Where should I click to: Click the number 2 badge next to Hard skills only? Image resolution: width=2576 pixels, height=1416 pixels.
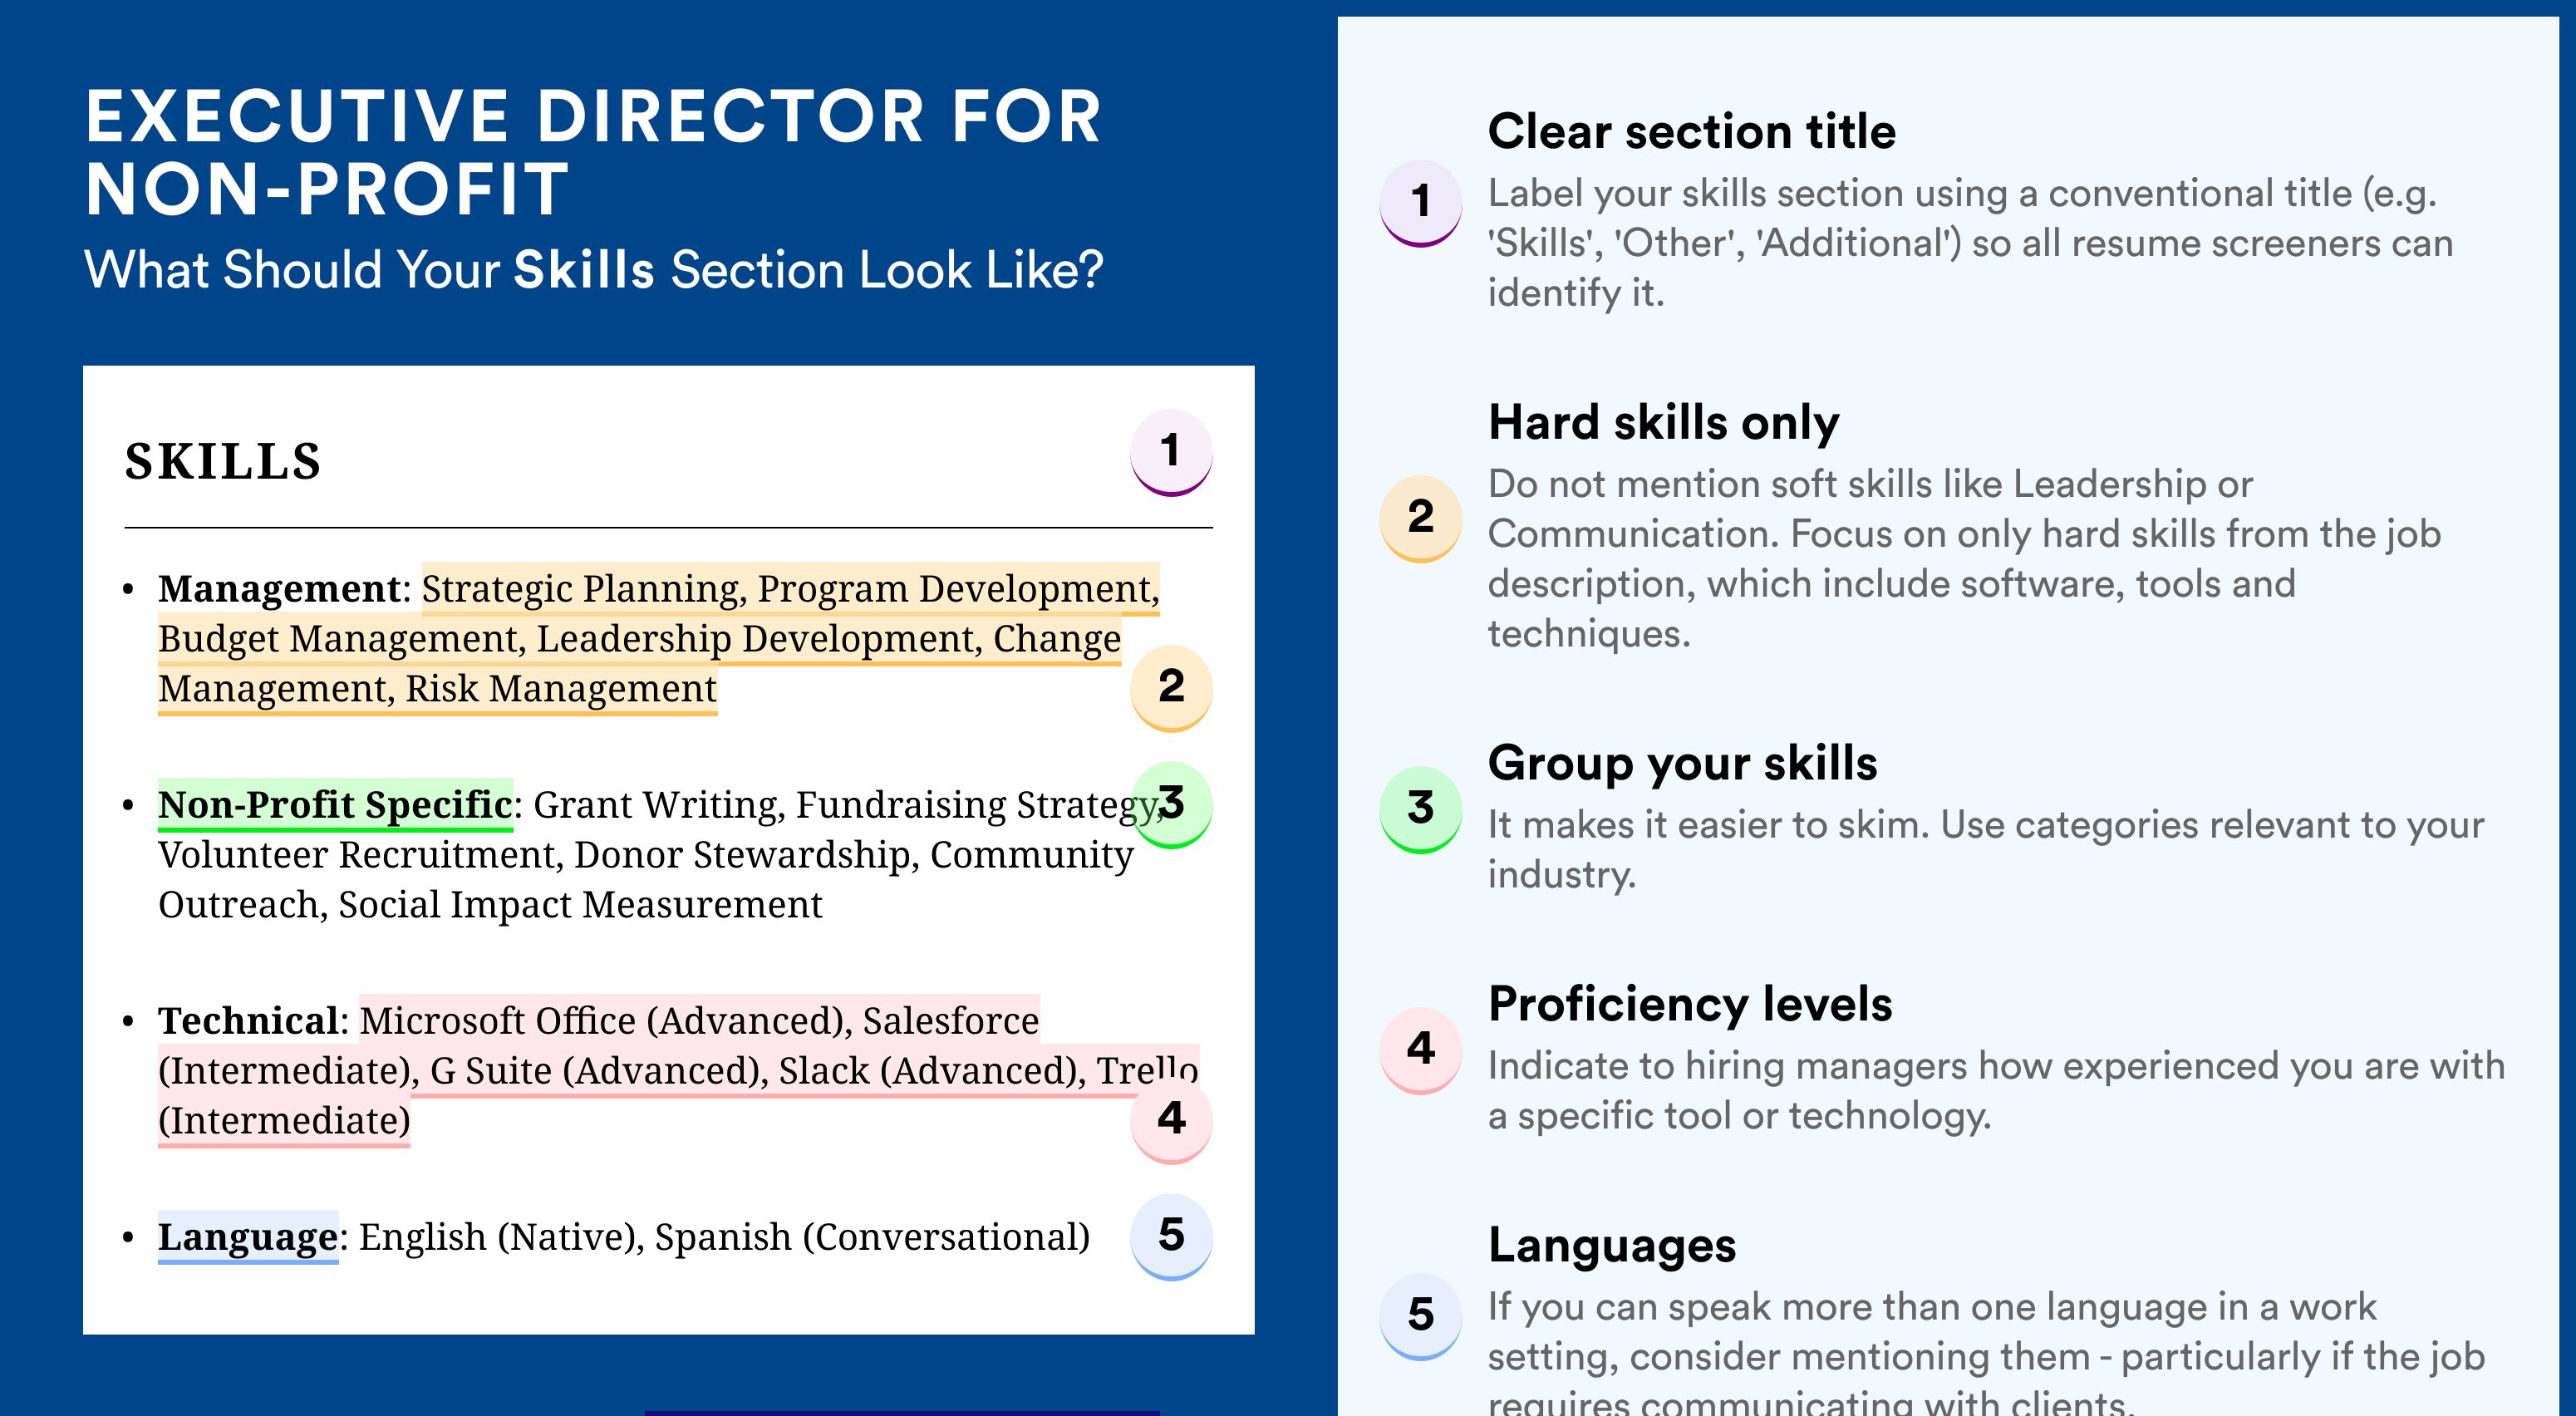[x=1421, y=519]
